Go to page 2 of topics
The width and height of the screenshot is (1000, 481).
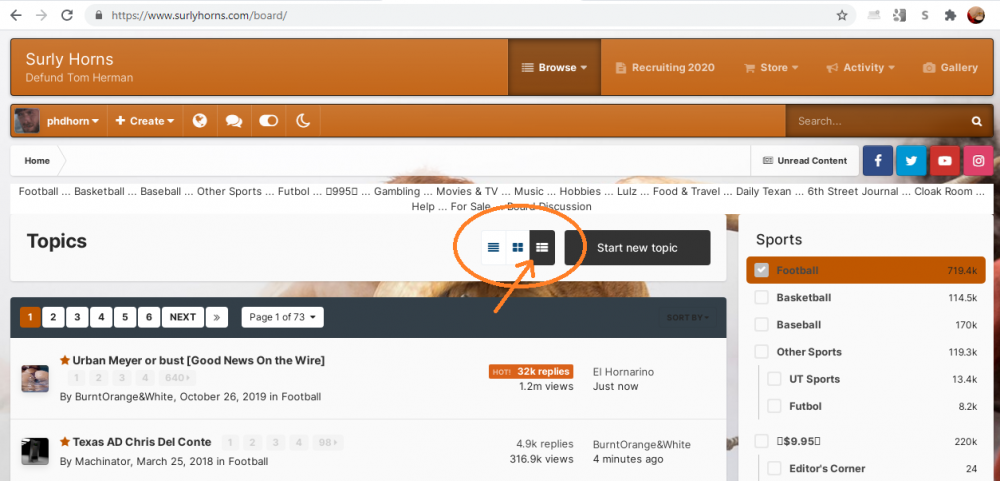pos(54,317)
